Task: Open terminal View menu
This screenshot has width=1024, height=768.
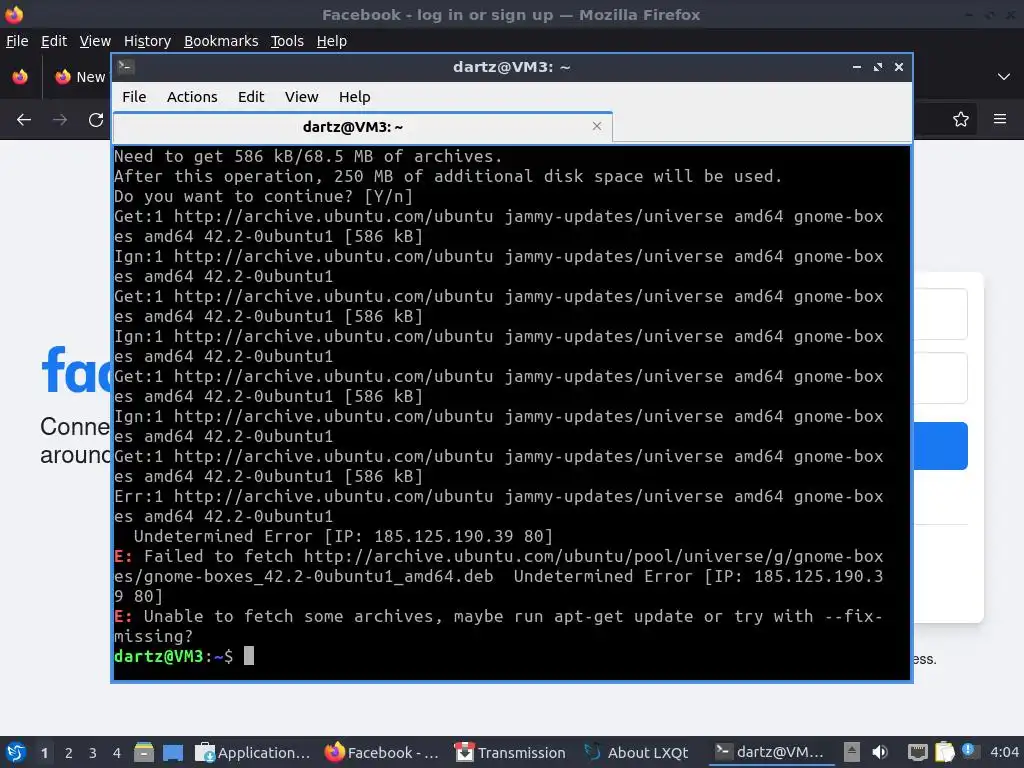Action: click(301, 97)
